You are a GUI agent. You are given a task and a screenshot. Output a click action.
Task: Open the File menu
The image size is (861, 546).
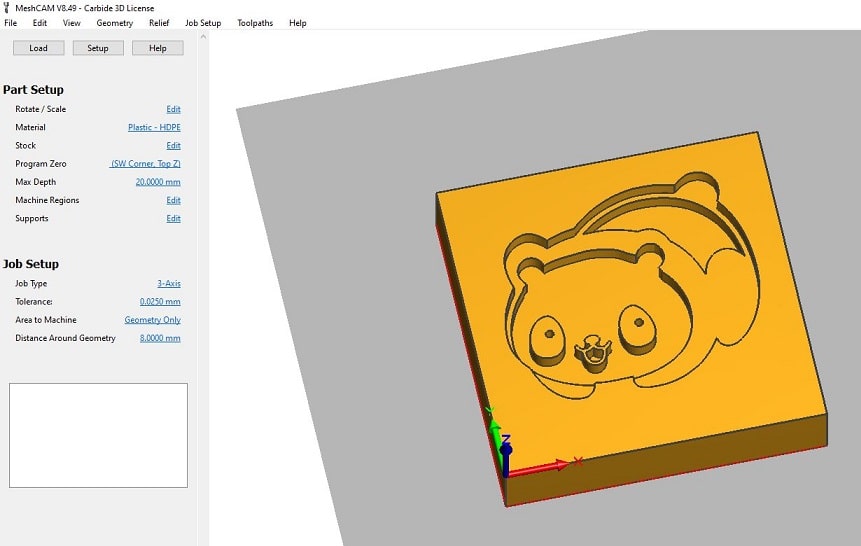coord(10,23)
